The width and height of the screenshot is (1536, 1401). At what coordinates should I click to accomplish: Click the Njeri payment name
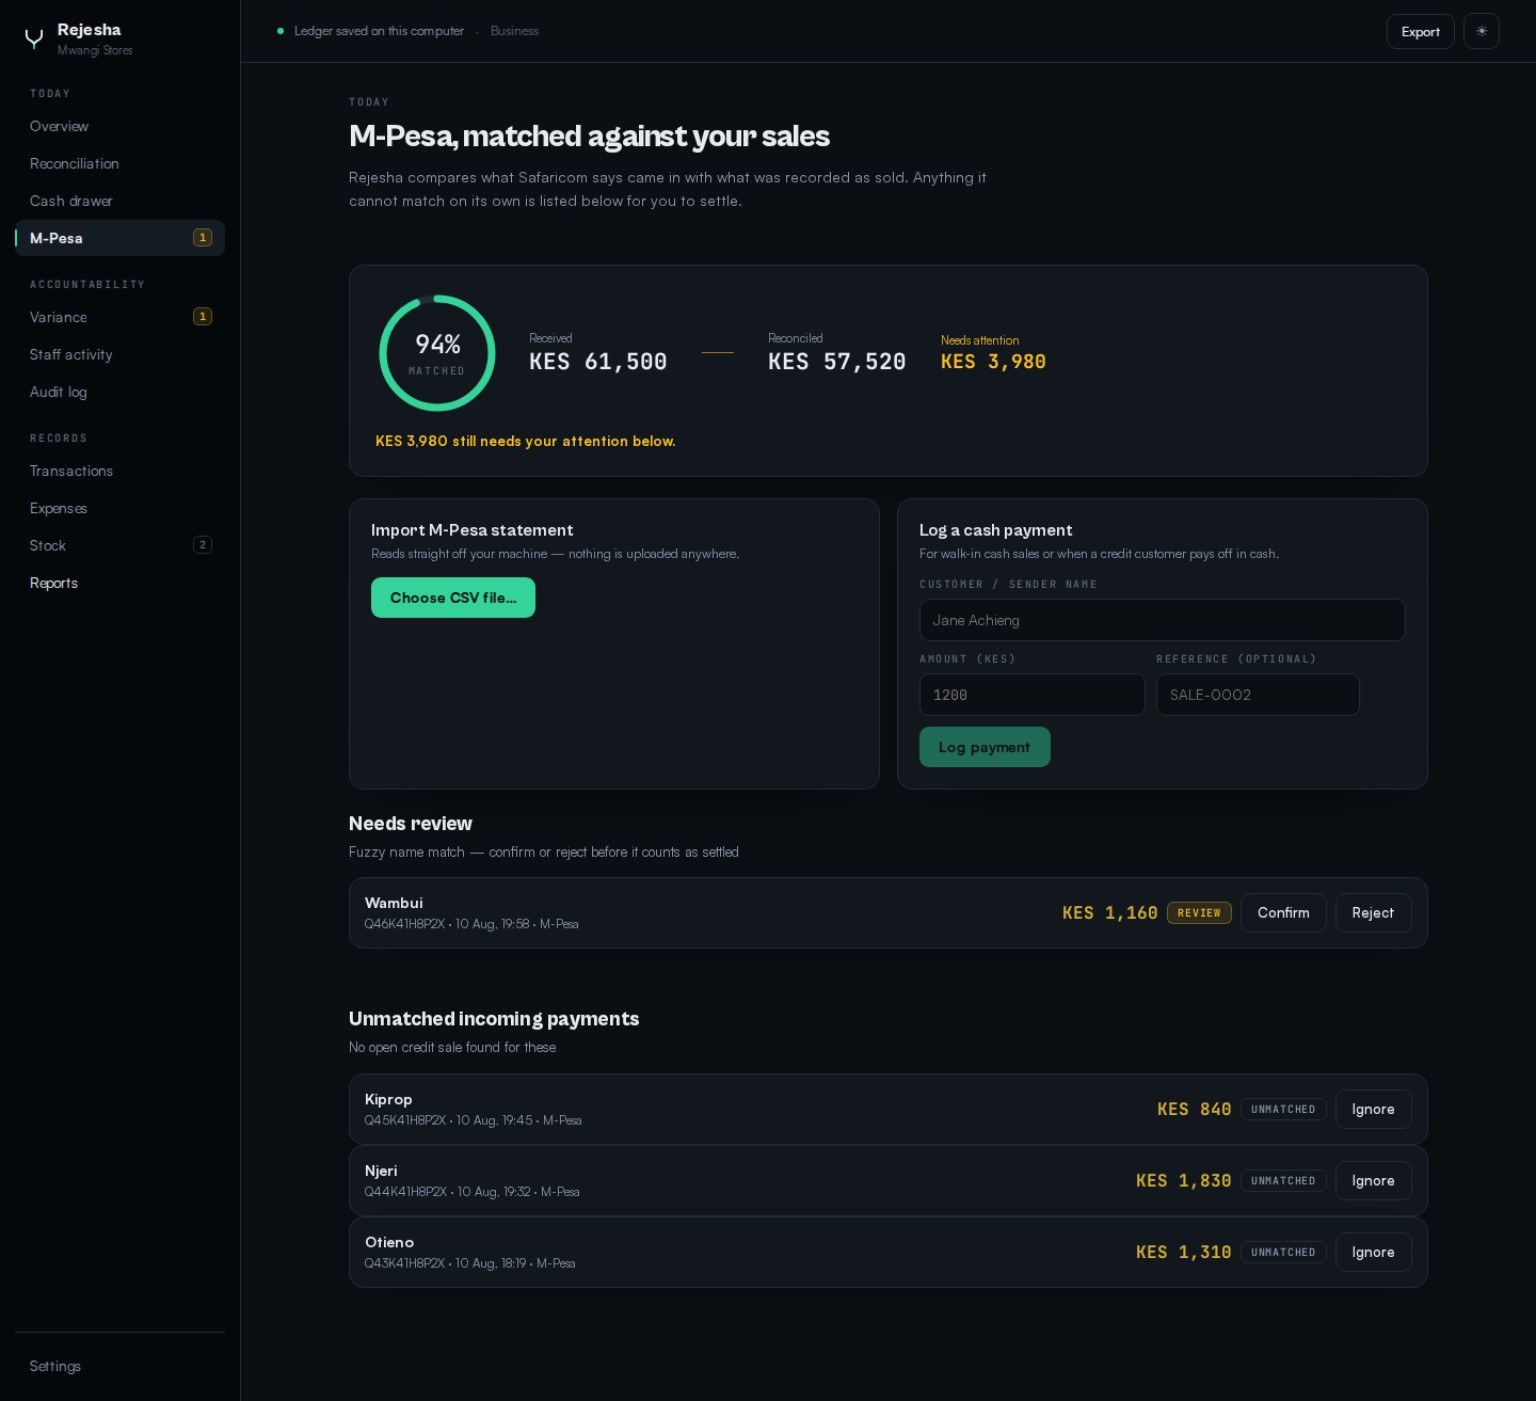381,1171
